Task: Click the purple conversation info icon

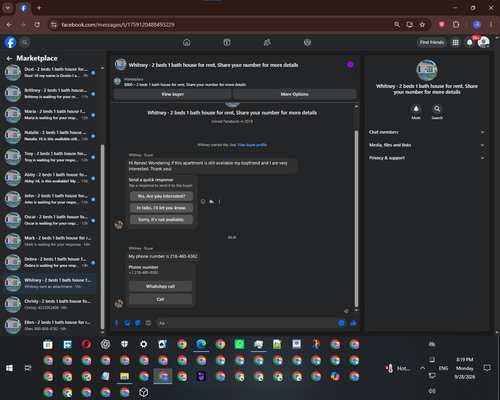Action: (x=350, y=65)
